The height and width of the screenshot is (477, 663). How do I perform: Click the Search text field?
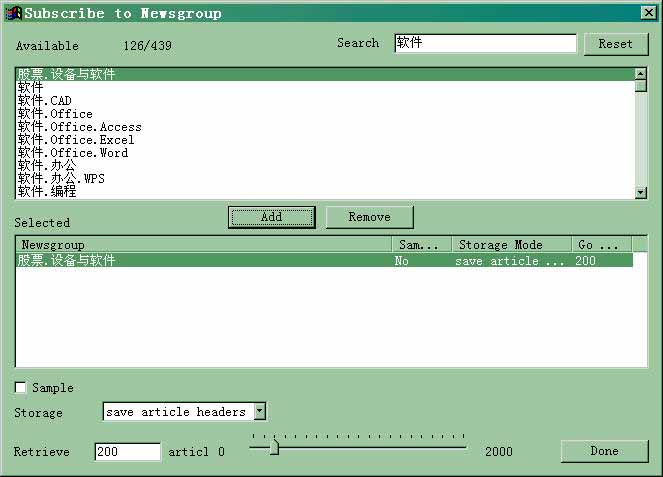coord(485,44)
